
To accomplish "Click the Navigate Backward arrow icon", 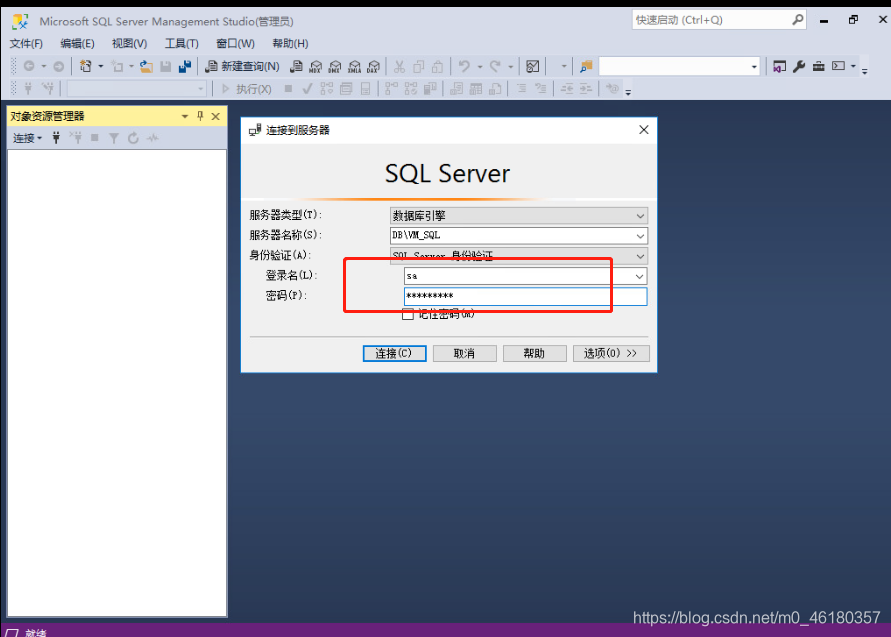I will click(29, 66).
